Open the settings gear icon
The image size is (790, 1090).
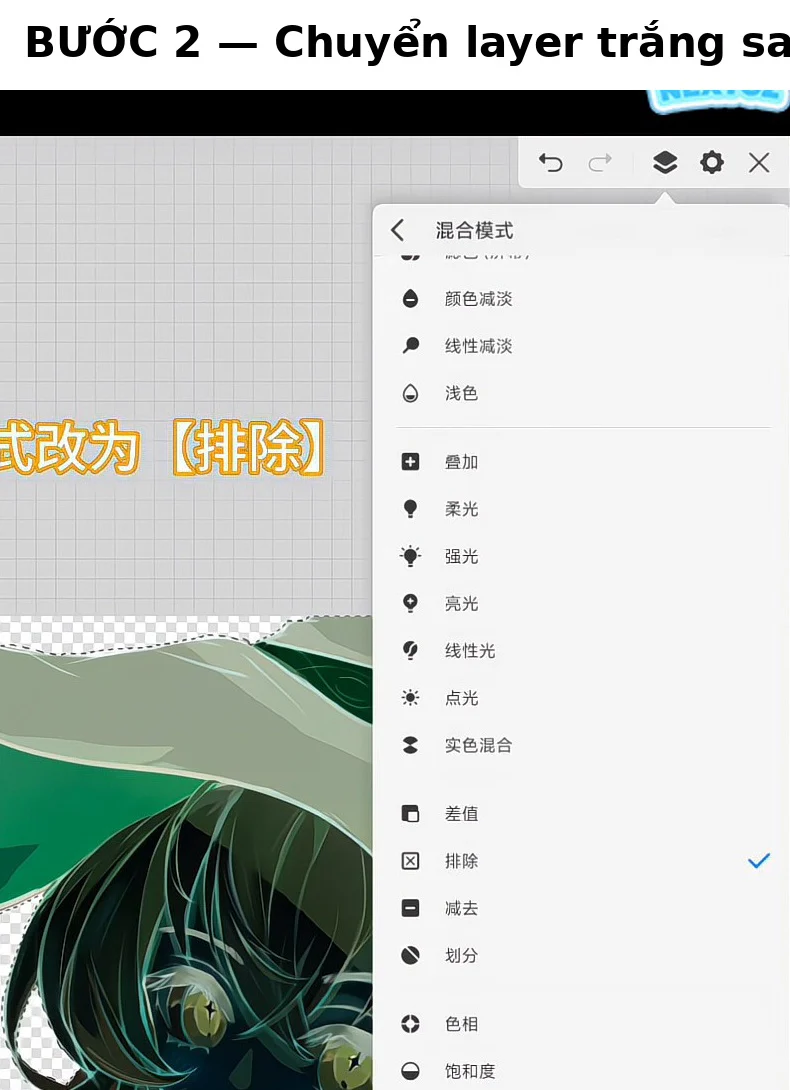coord(711,163)
